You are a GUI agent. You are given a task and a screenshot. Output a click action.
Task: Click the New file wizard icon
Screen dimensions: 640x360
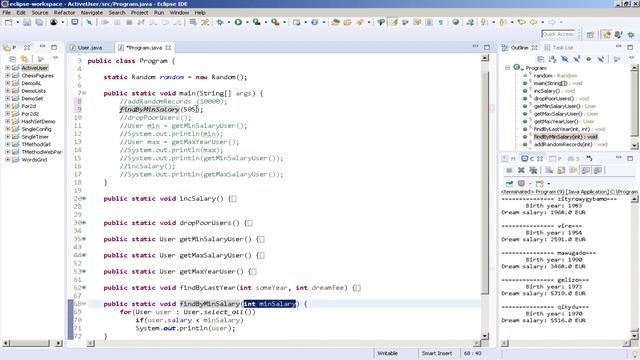(x=8, y=22)
